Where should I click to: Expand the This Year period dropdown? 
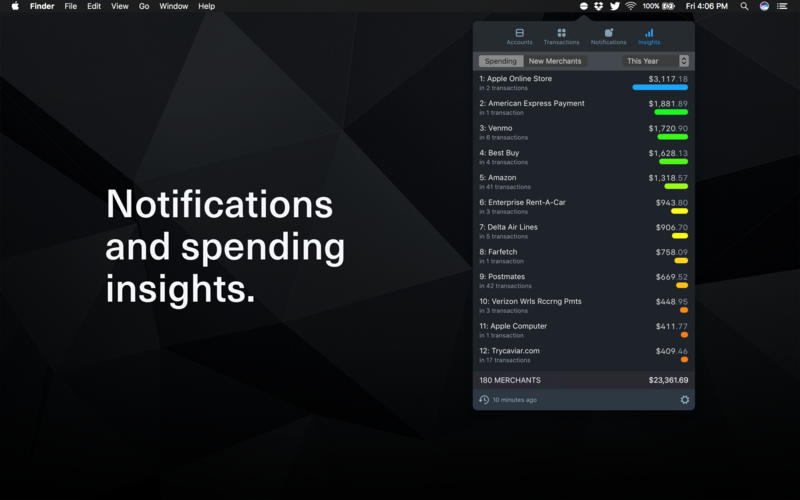[656, 61]
